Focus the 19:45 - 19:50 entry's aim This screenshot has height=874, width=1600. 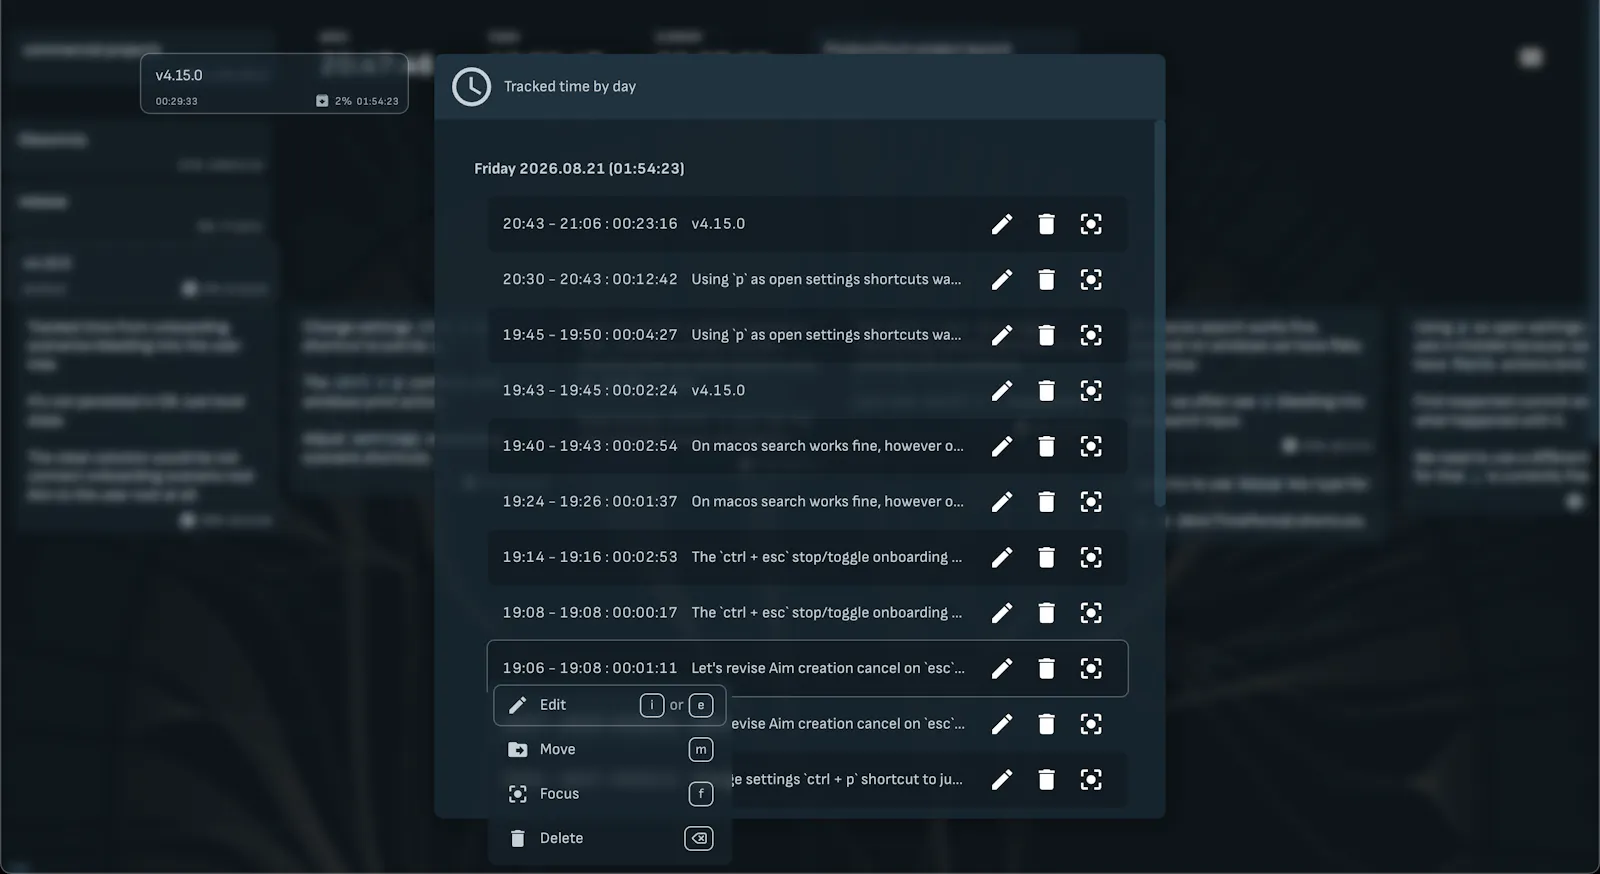[1091, 335]
